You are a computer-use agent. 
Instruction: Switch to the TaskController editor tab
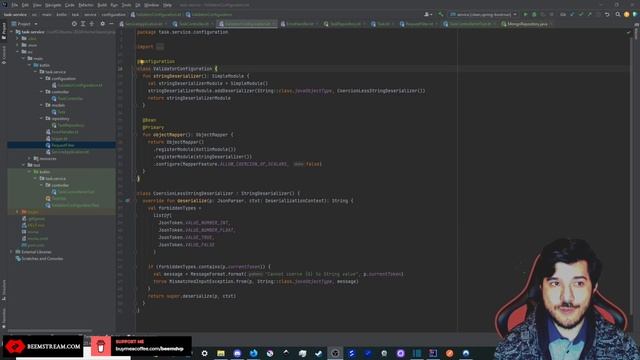pyautogui.click(x=193, y=24)
